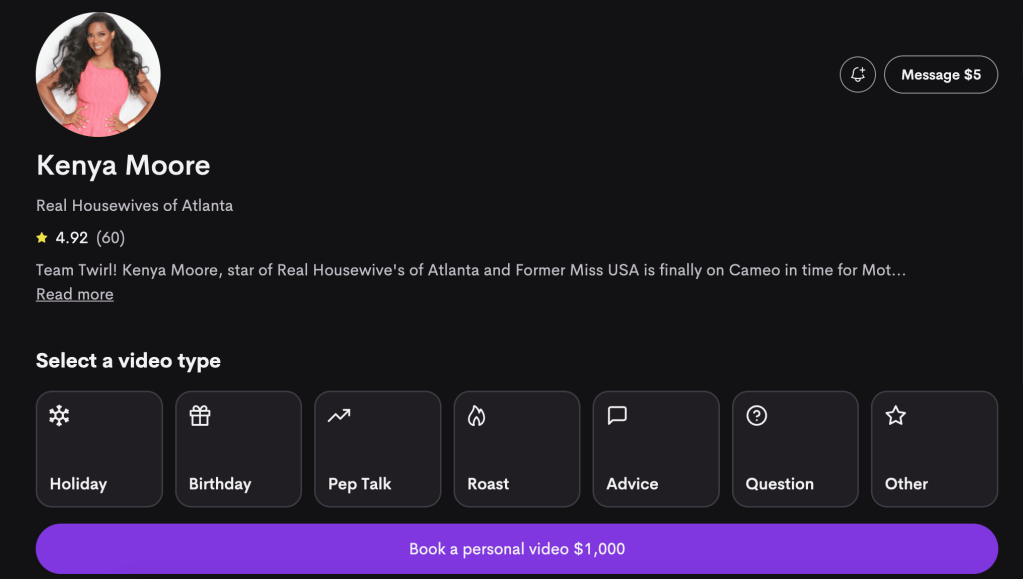The image size is (1023, 579).
Task: Click the outlined star icon for Other
Action: coord(896,416)
